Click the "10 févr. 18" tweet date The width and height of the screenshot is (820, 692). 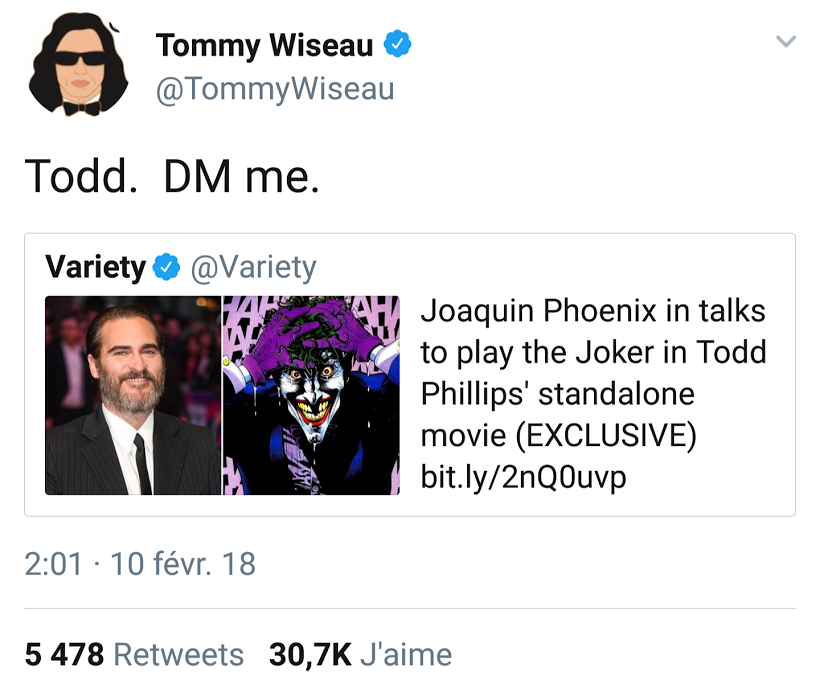coord(183,564)
